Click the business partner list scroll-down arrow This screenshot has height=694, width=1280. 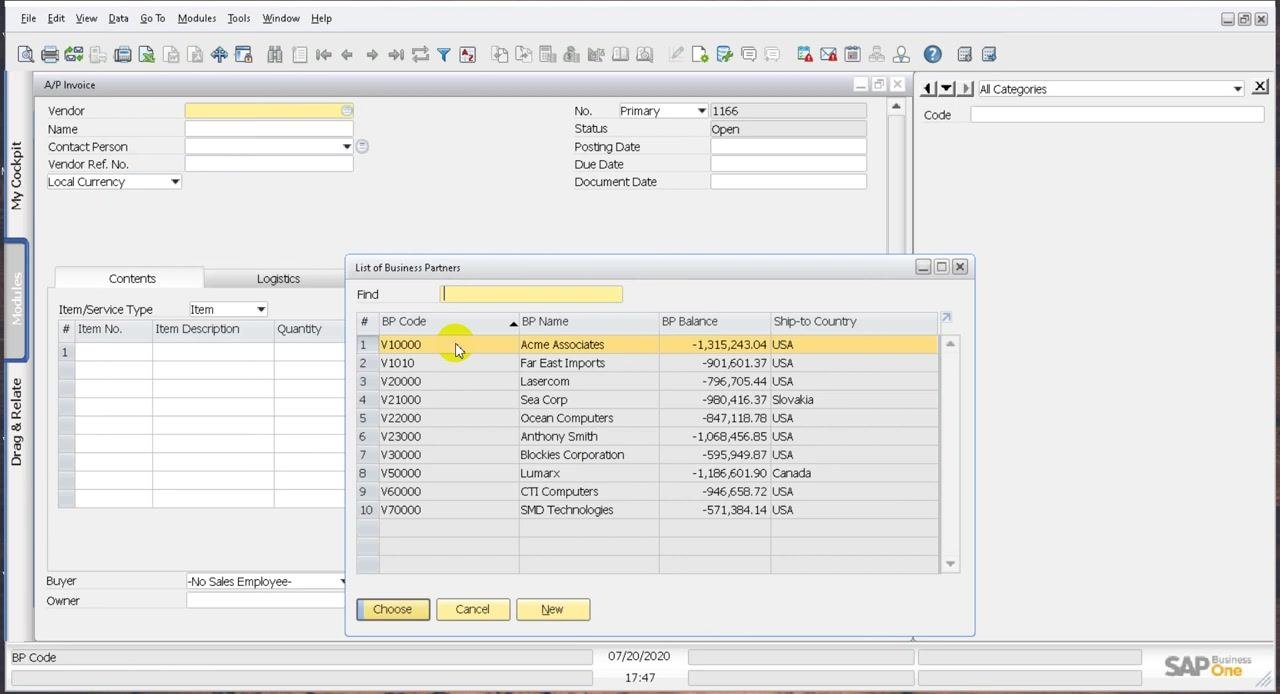(x=950, y=564)
